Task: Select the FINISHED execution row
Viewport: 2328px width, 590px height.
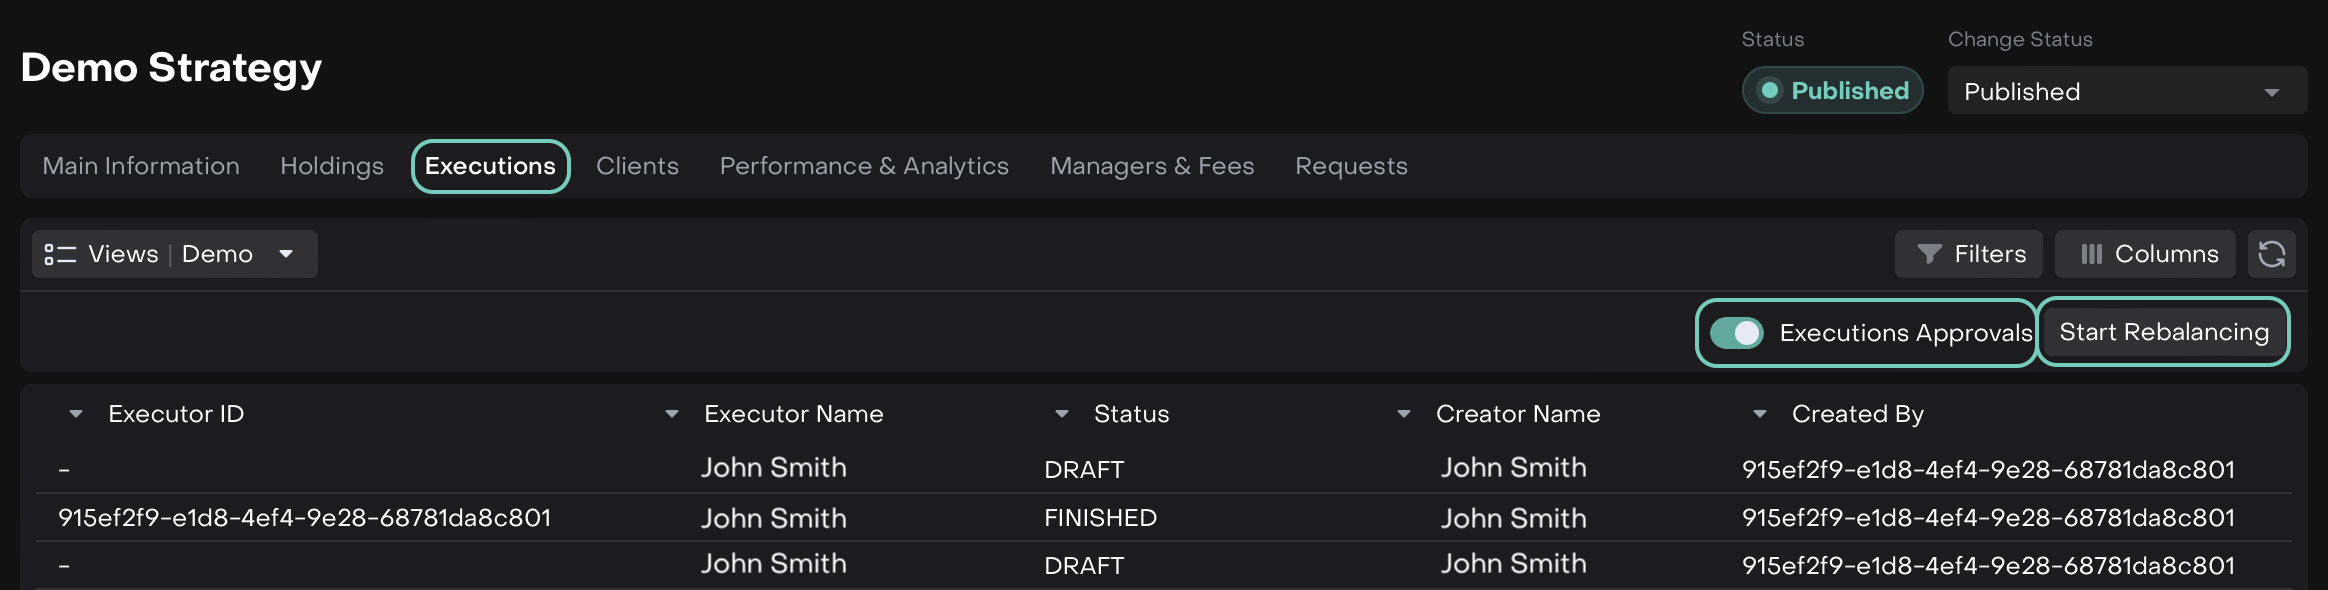Action: [x=1100, y=518]
